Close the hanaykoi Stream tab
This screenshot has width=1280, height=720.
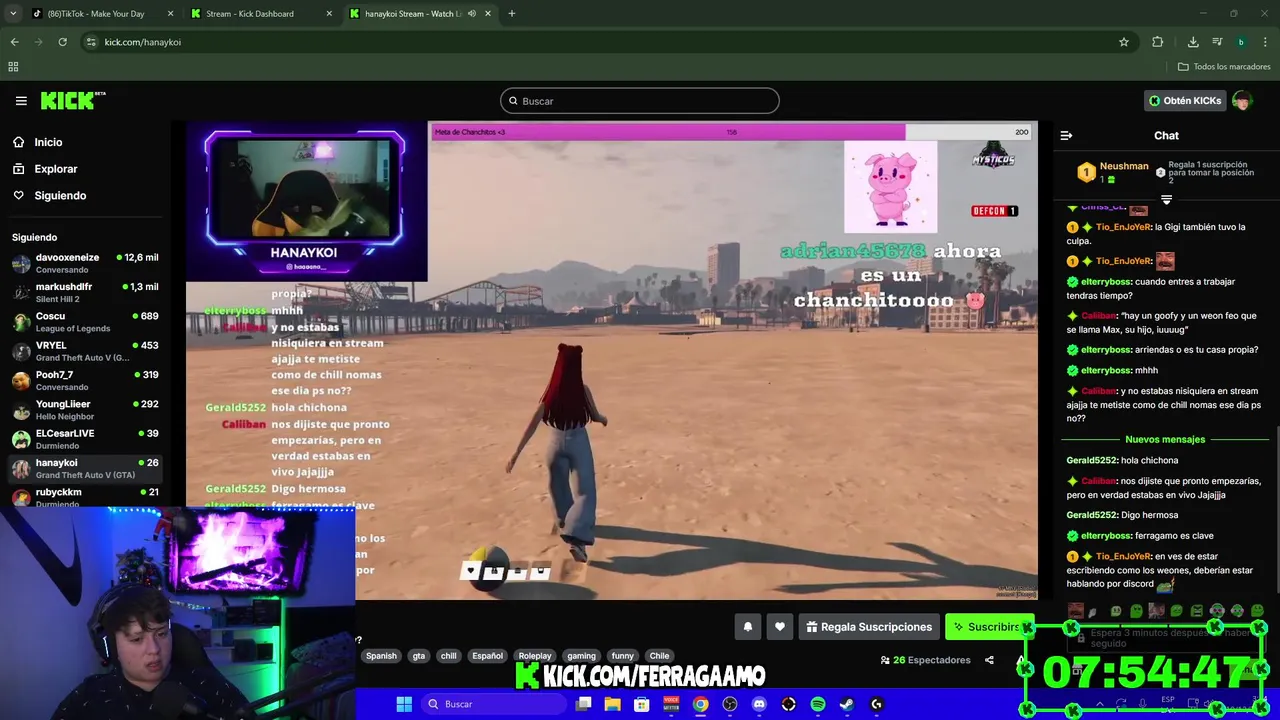[x=488, y=14]
